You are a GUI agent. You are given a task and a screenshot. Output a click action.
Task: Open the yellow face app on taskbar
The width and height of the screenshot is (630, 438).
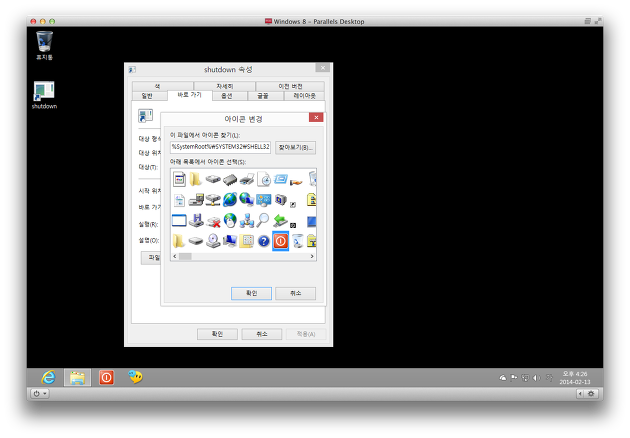point(135,377)
